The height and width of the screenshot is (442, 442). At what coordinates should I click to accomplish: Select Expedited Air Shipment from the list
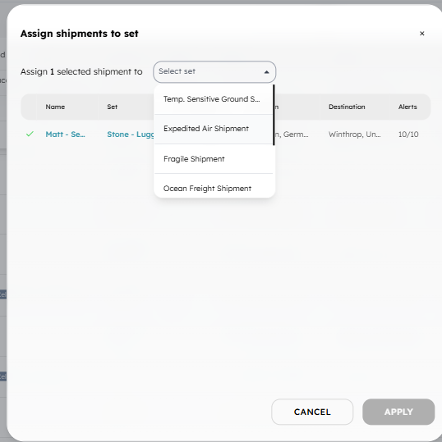pyautogui.click(x=214, y=129)
